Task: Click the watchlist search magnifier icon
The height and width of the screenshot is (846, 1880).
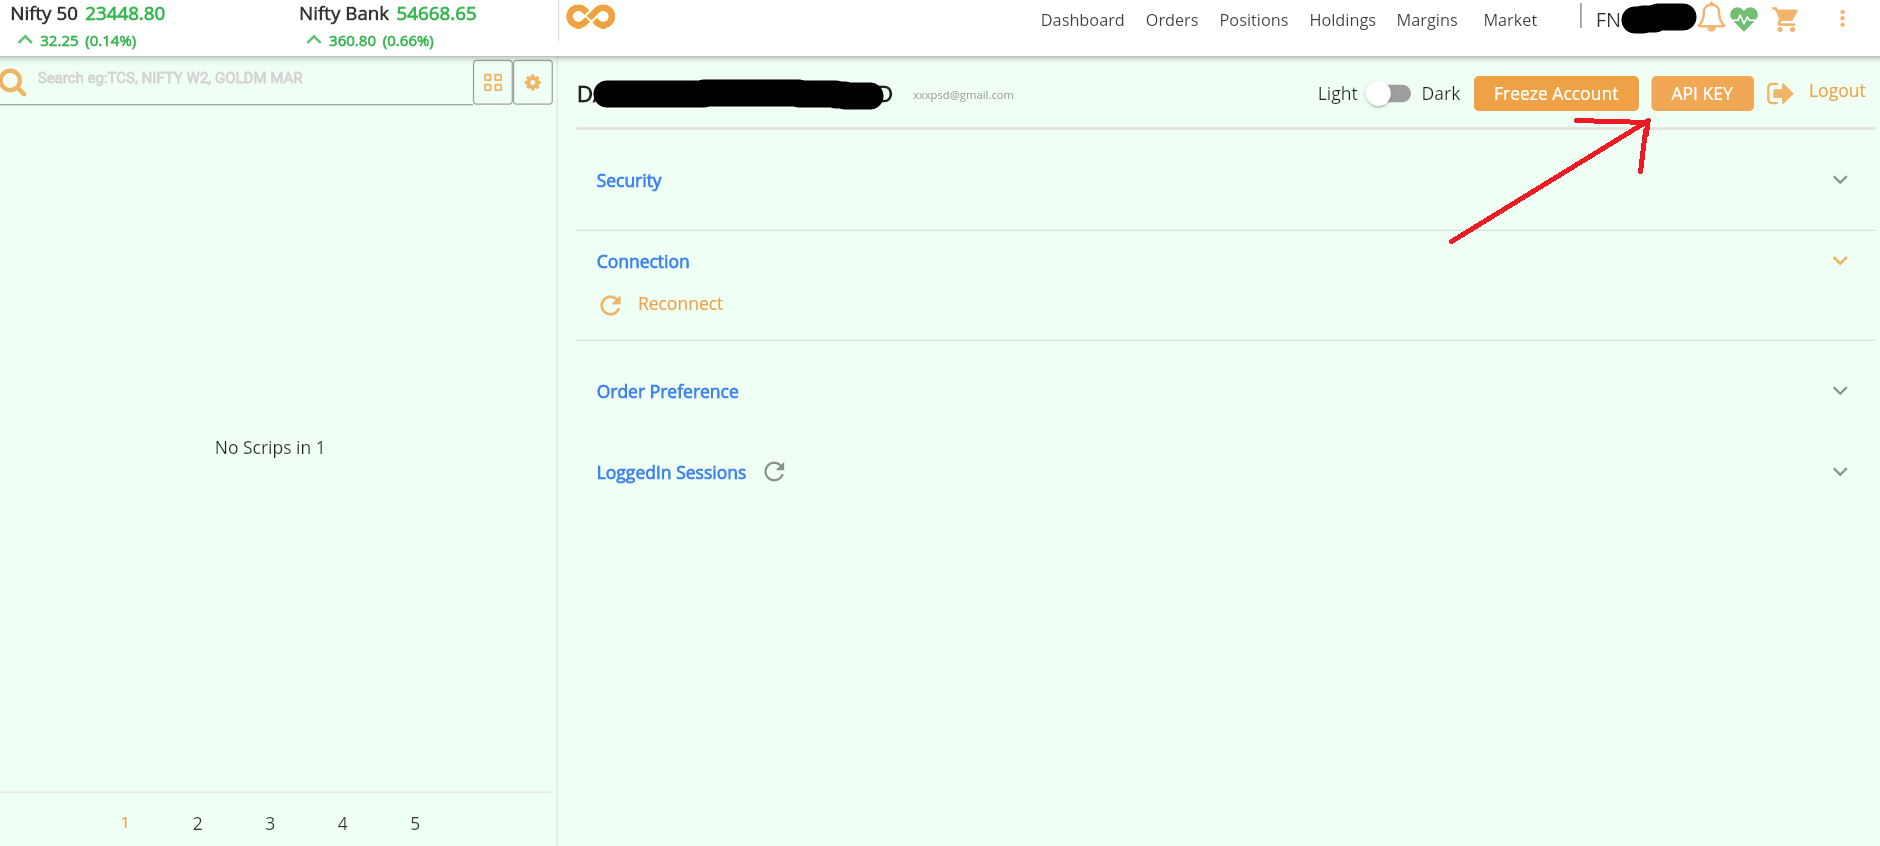Action: pyautogui.click(x=13, y=82)
